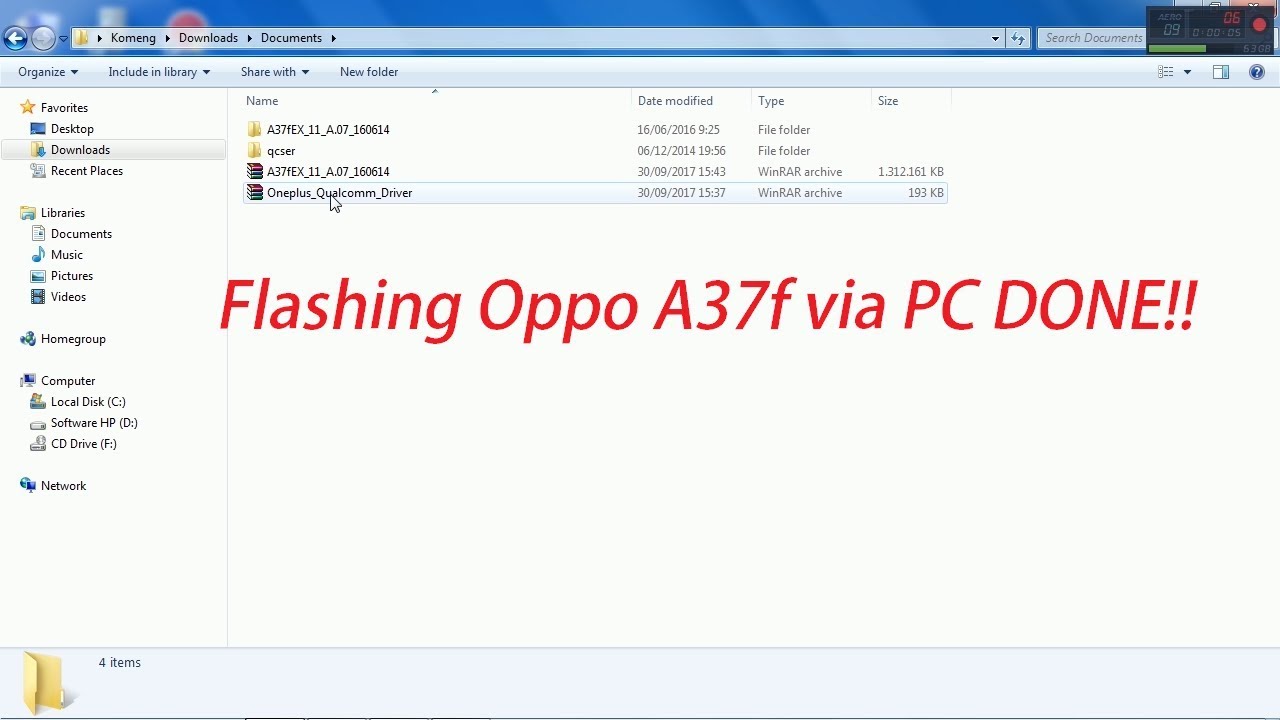
Task: Open Downloads under Favorites
Action: 80,150
